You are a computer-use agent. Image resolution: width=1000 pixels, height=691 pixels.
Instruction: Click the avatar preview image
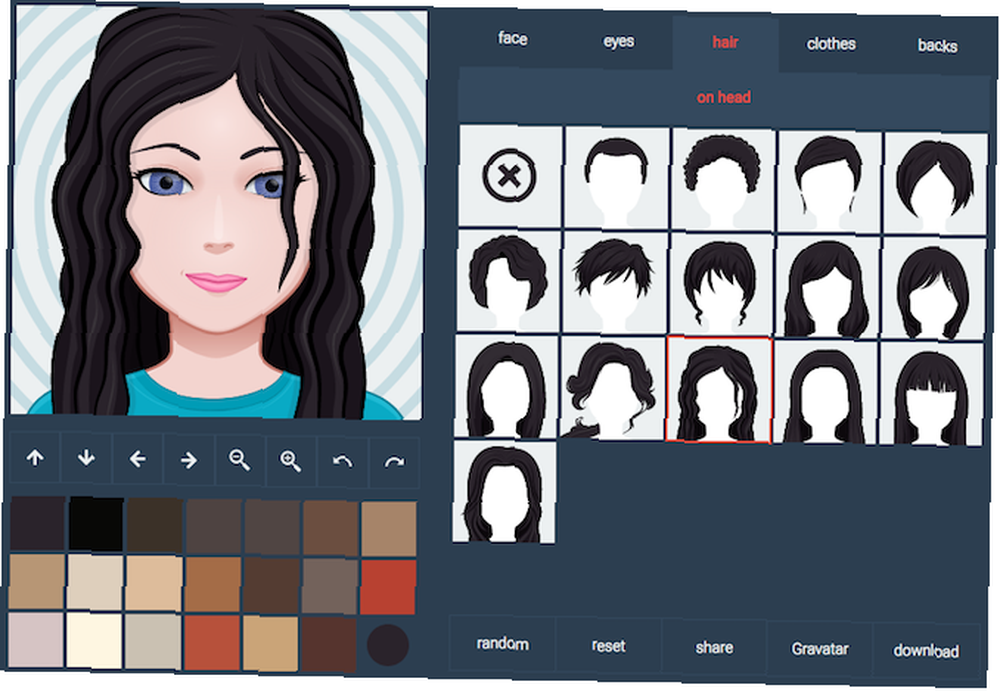(218, 212)
